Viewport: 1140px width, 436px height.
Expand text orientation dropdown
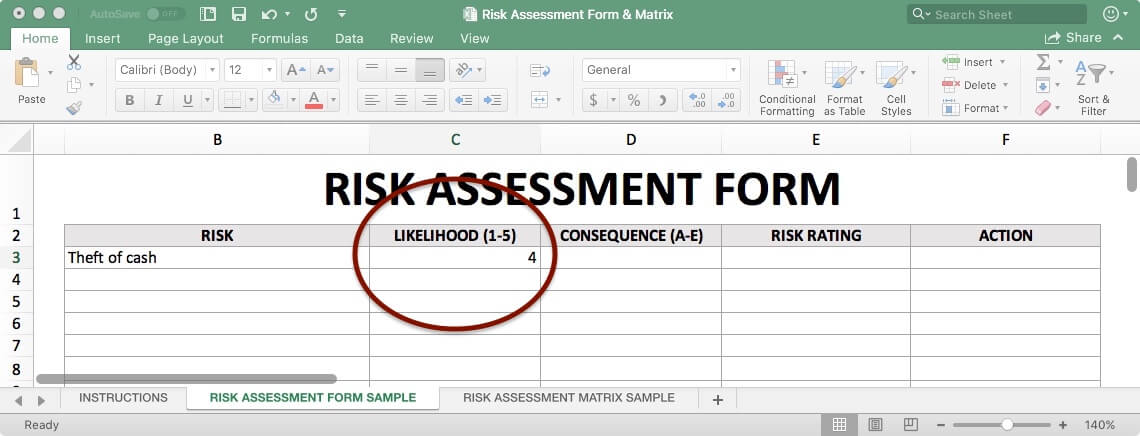[x=481, y=70]
